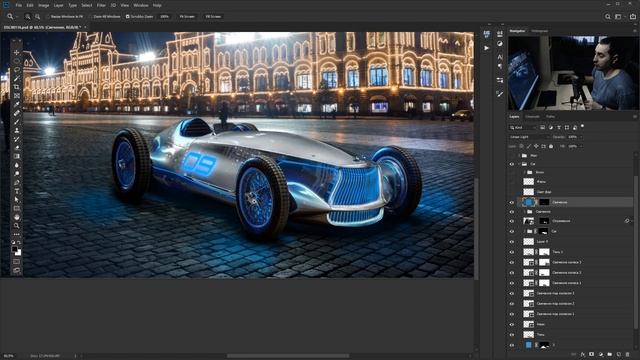Toggle Zoom All Windows checkbox
Viewport: 640px width, 360px height.
click(91, 17)
